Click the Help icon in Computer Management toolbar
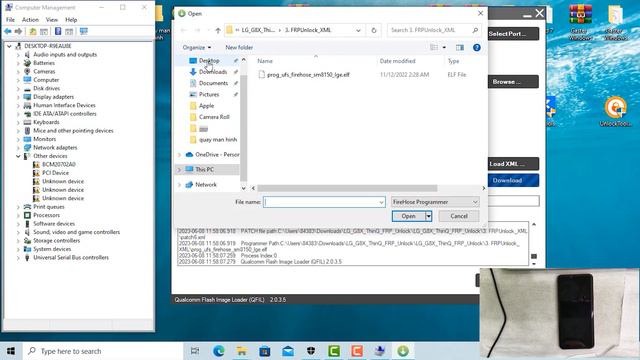Viewport: 640px width, 360px height. (x=58, y=31)
